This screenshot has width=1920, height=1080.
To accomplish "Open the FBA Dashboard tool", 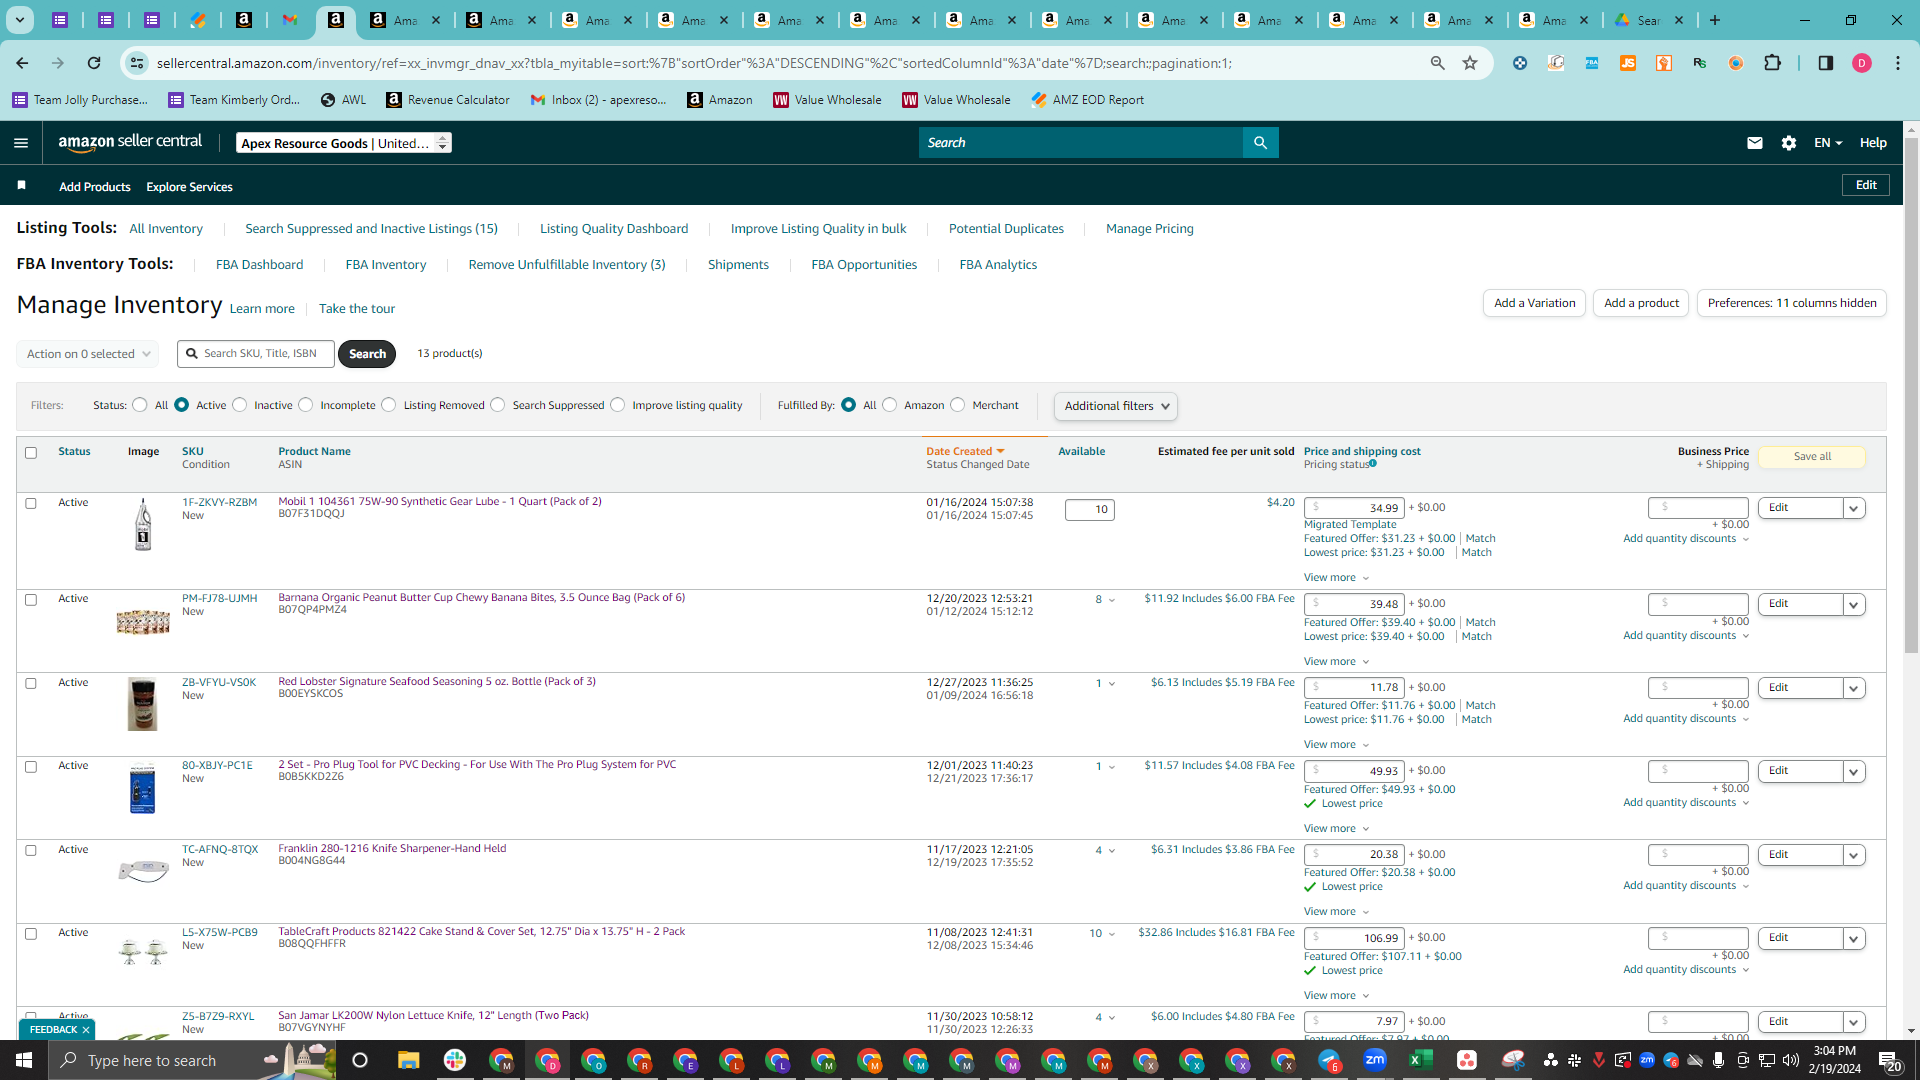I will coord(259,265).
